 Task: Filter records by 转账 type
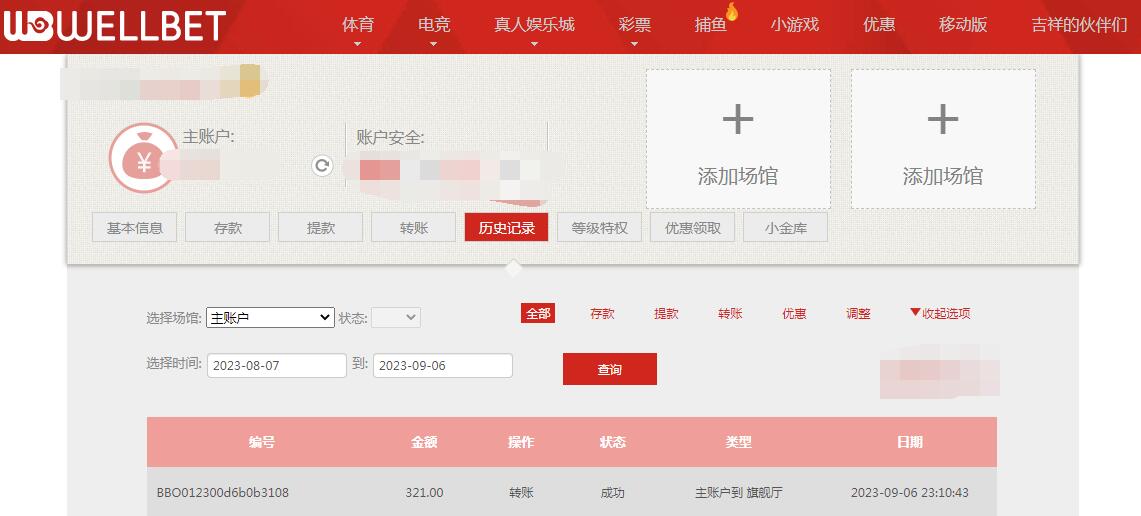tap(731, 314)
